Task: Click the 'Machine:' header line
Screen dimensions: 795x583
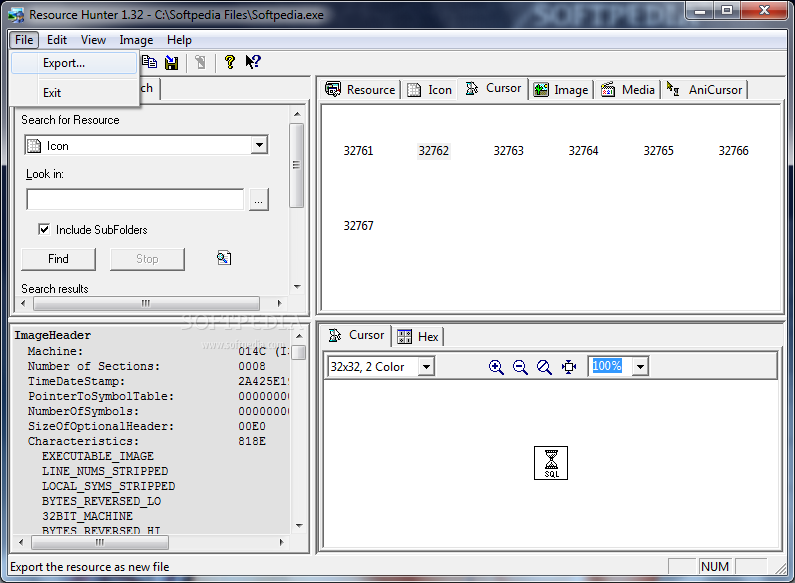Action: (55, 351)
